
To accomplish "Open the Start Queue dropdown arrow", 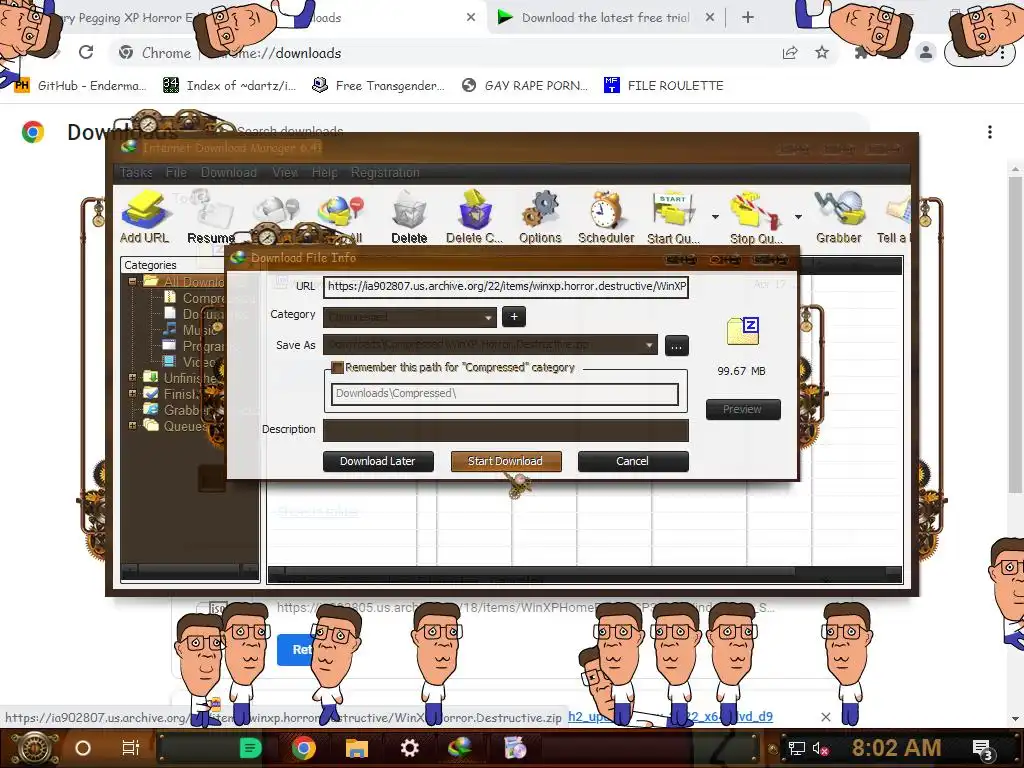I will (714, 217).
